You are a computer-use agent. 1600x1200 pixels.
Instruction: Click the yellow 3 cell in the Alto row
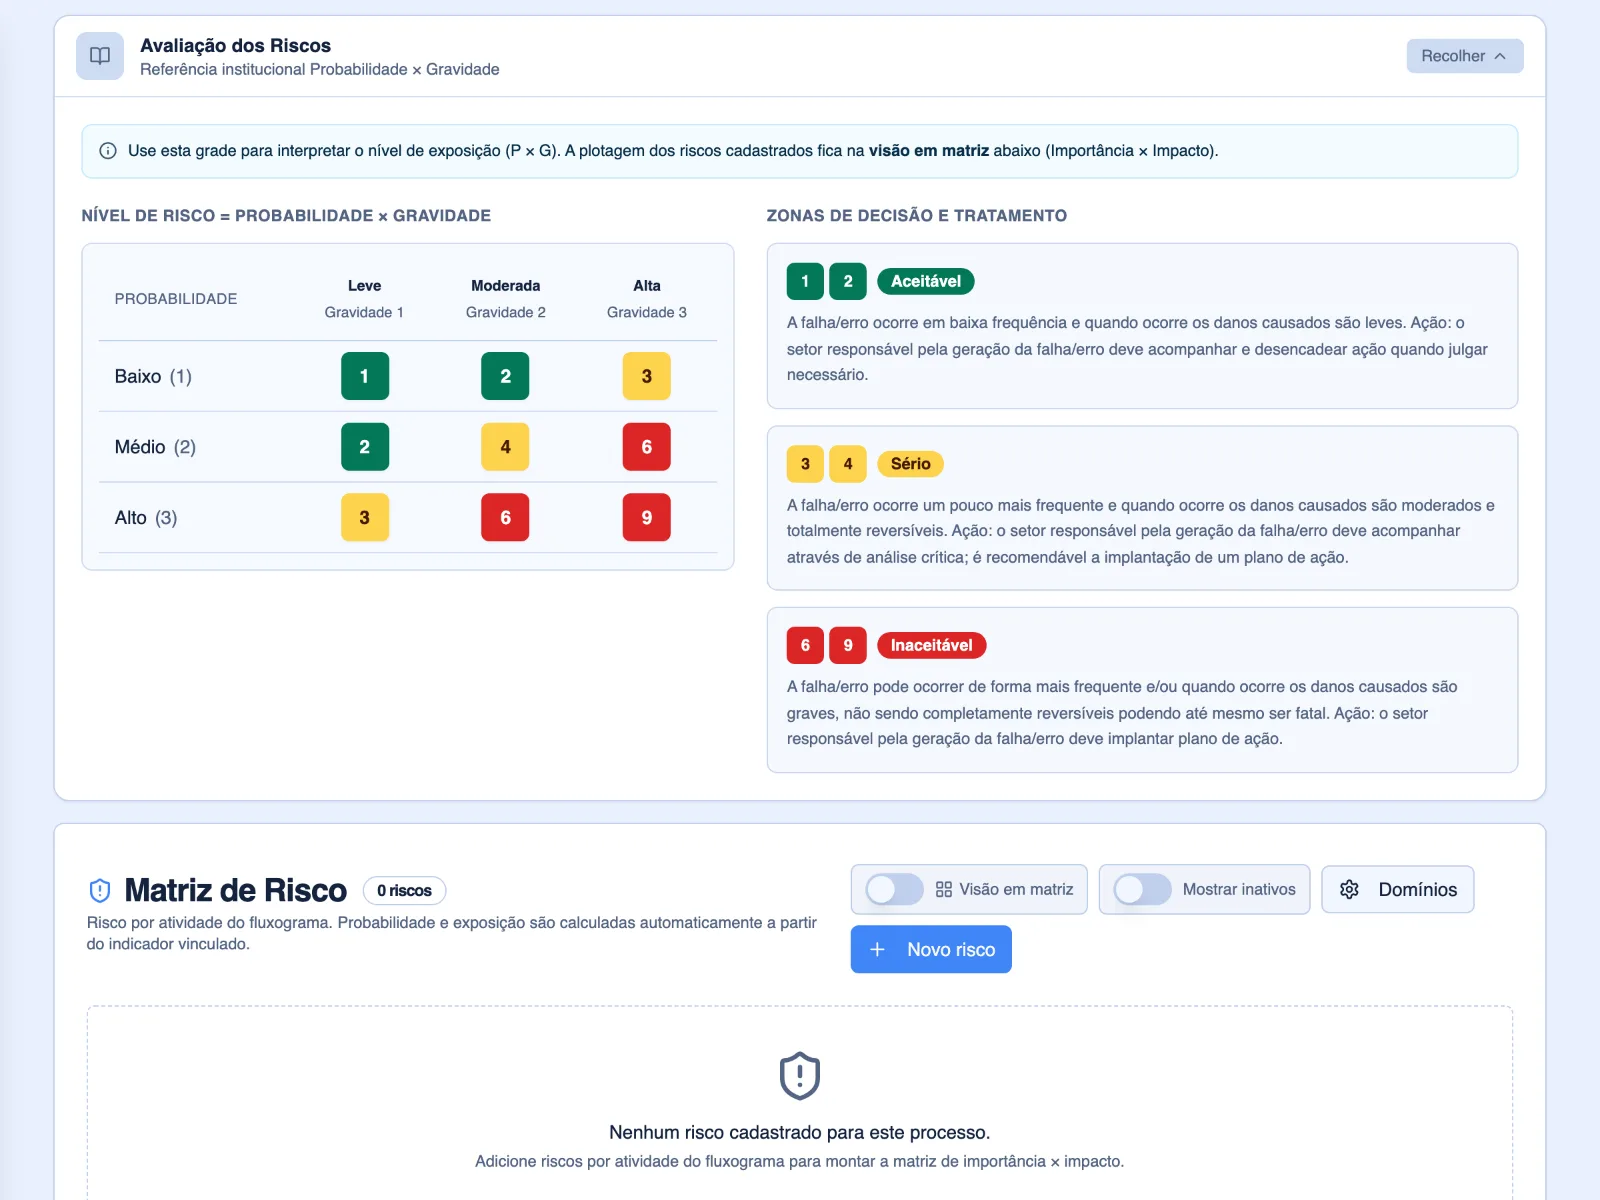point(364,517)
